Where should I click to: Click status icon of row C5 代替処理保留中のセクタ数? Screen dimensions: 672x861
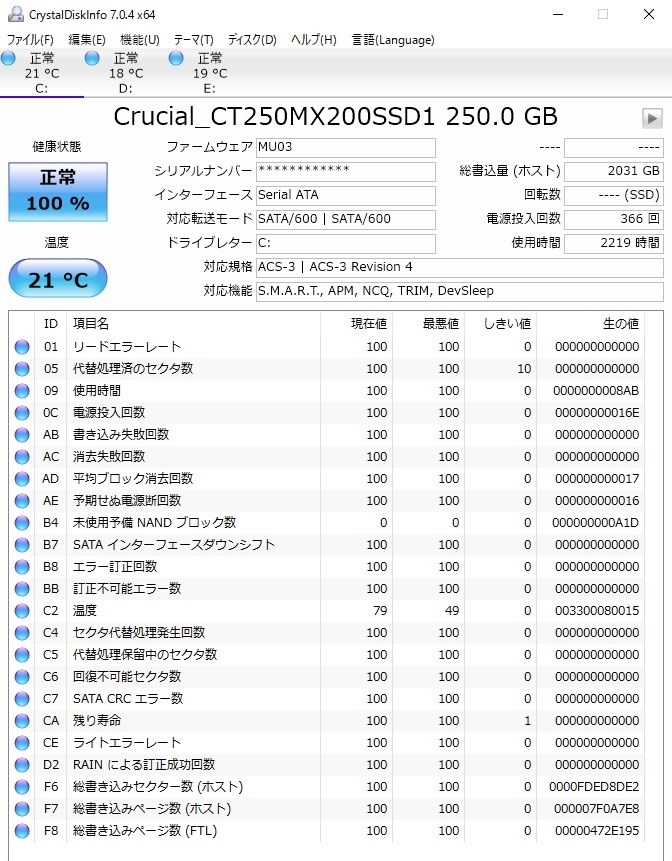(x=22, y=655)
